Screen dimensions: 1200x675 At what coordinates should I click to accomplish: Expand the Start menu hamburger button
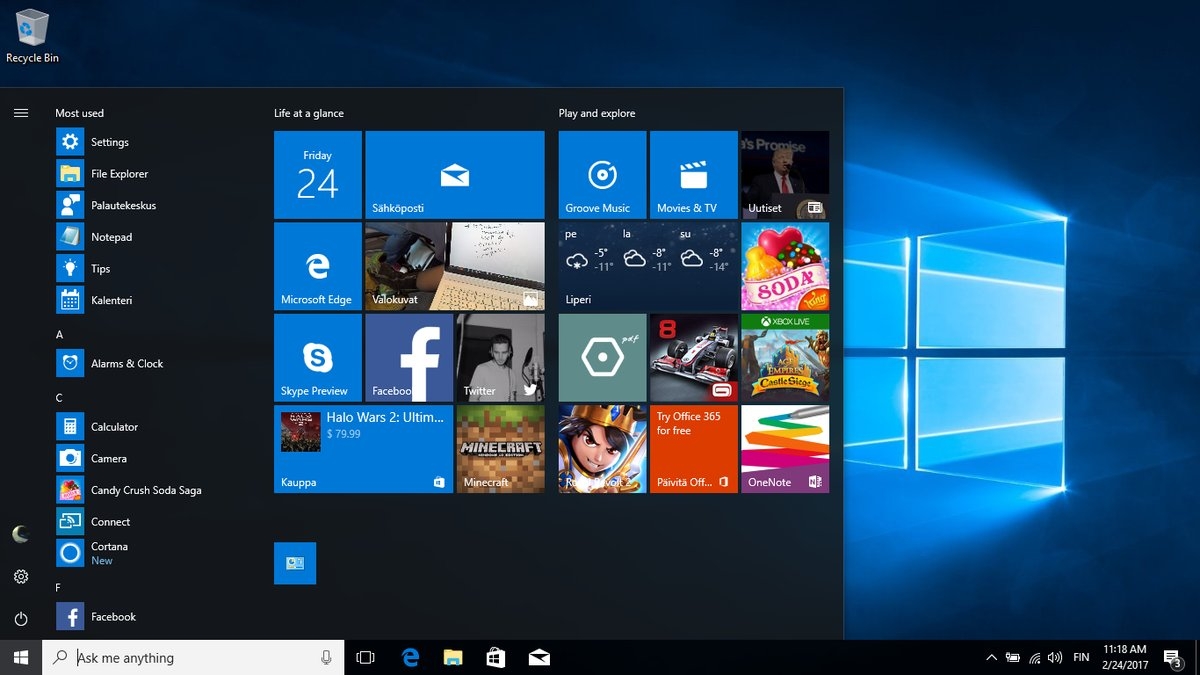tap(21, 113)
